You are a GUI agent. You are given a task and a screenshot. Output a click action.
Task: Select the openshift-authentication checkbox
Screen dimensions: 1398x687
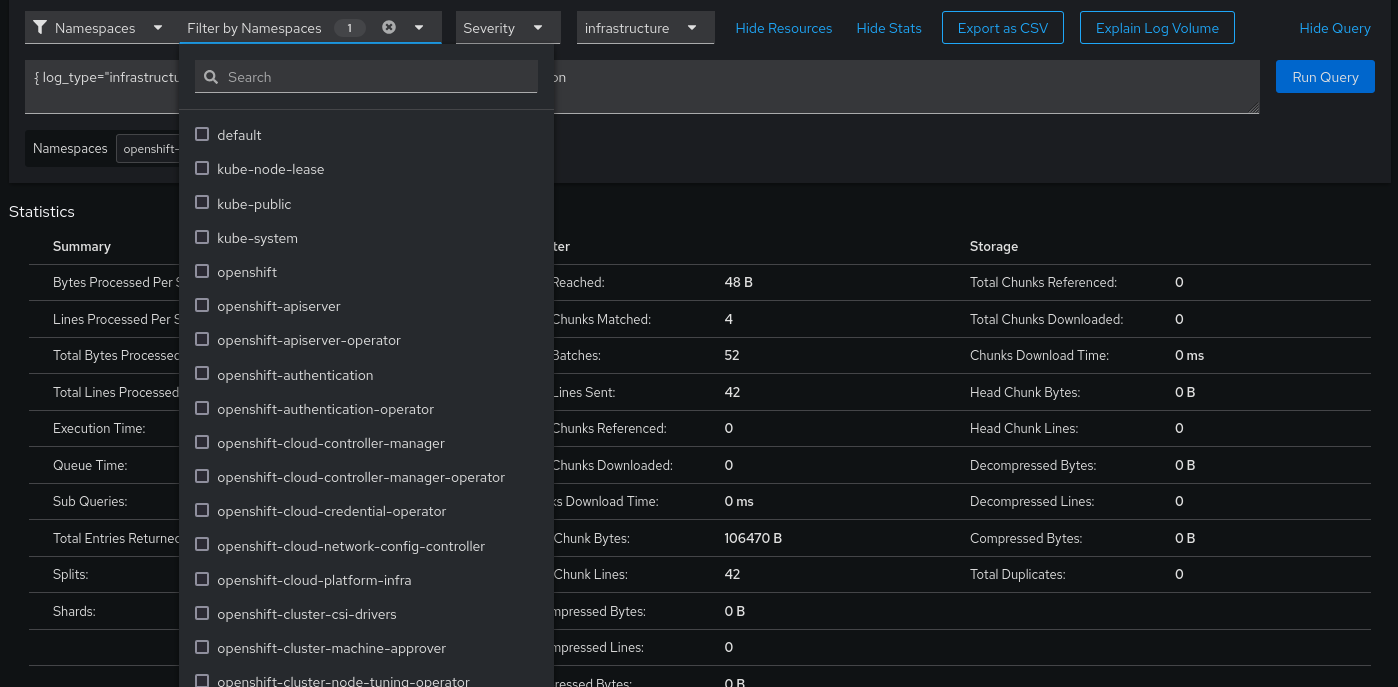(202, 374)
